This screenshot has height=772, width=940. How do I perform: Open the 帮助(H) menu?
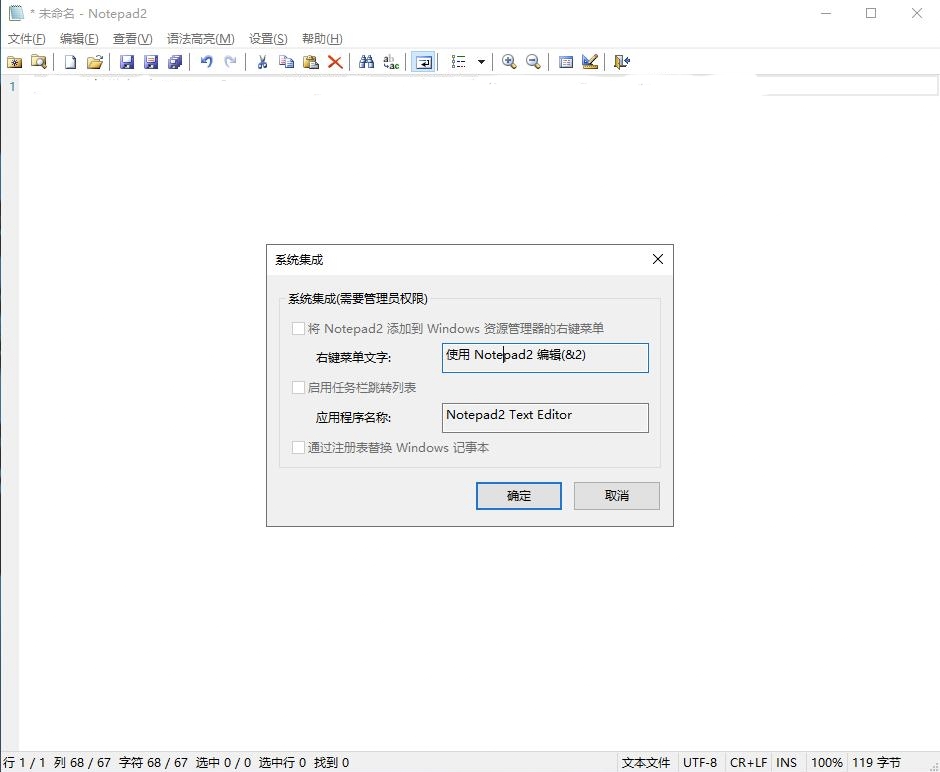coord(322,39)
